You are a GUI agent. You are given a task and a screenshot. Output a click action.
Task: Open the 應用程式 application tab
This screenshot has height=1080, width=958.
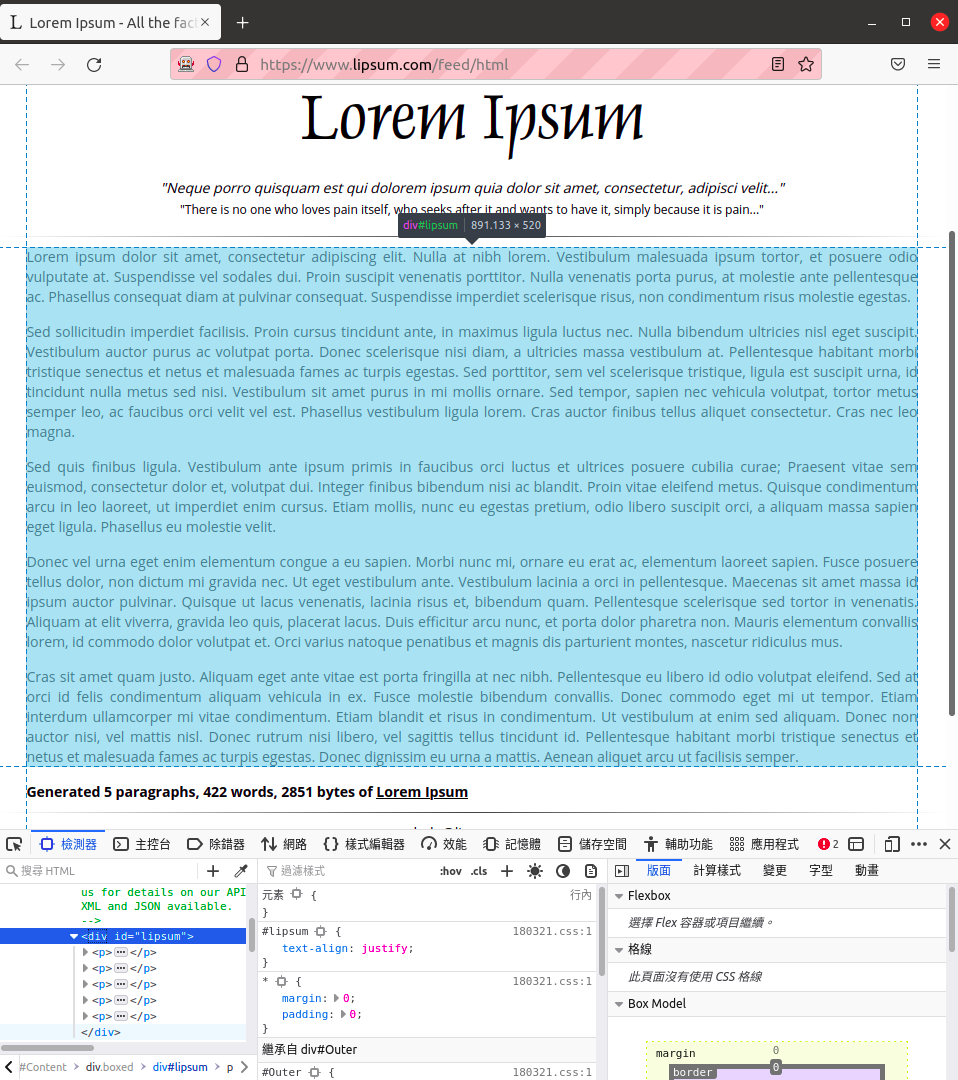tap(764, 844)
